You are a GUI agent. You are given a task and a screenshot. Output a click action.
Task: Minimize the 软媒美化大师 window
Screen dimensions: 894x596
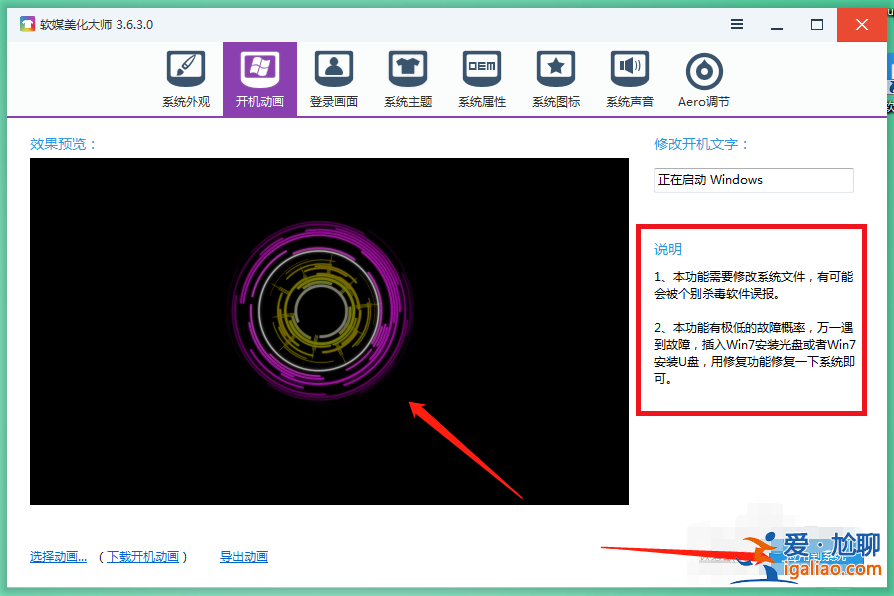[x=777, y=23]
